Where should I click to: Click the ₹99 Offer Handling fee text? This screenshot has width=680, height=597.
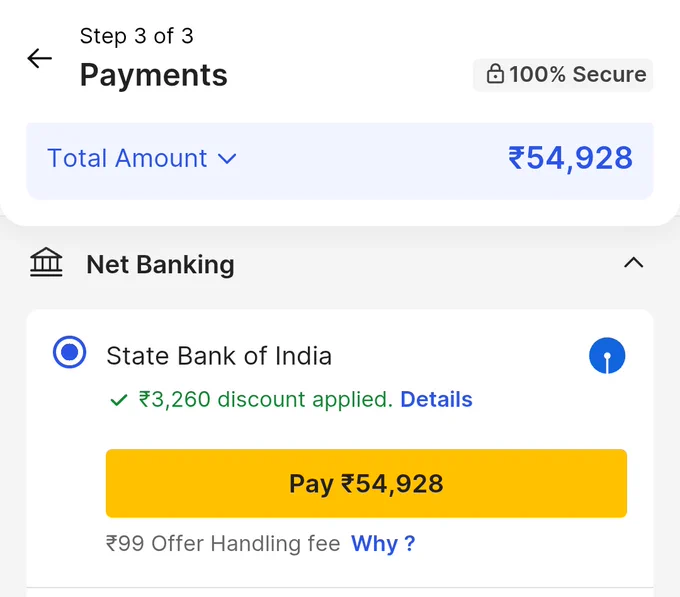223,544
